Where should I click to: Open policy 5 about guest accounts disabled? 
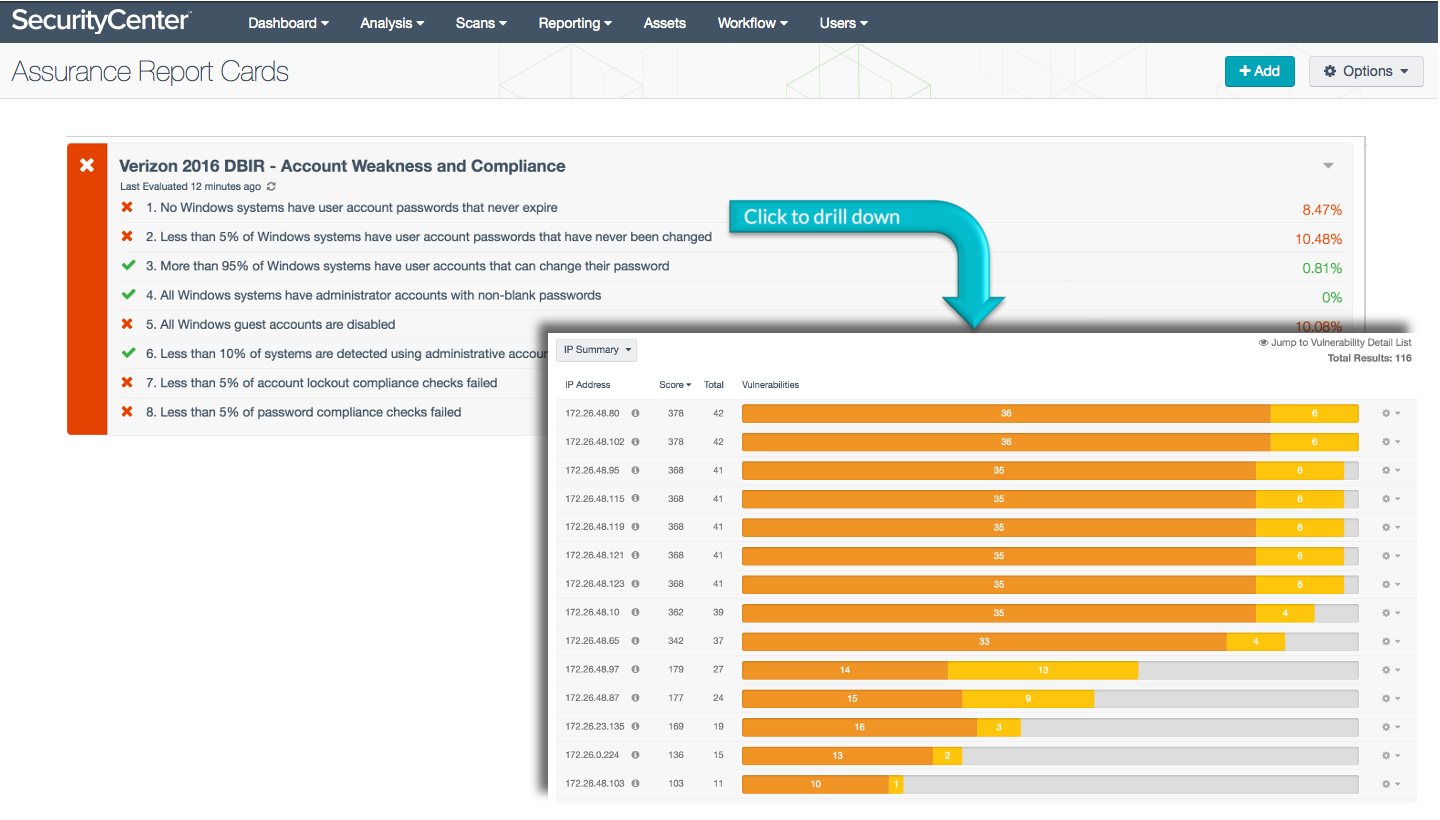pos(270,324)
